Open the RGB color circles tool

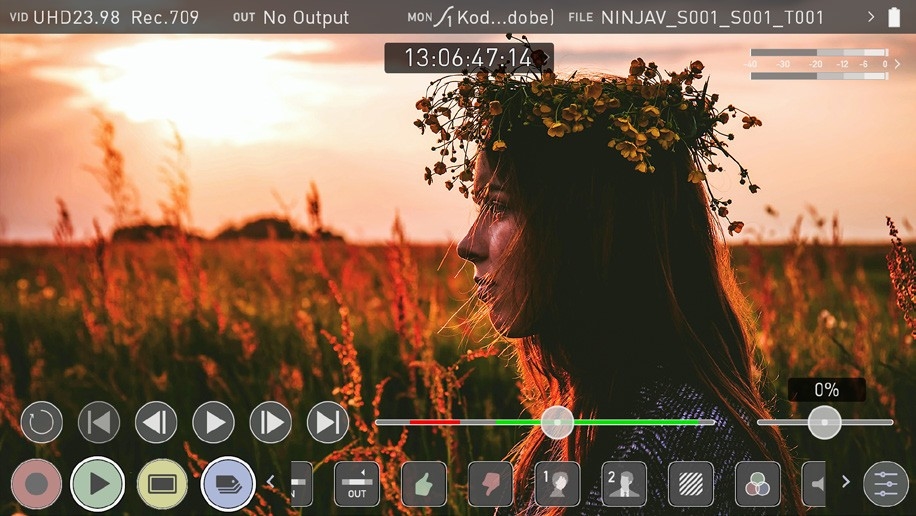757,484
